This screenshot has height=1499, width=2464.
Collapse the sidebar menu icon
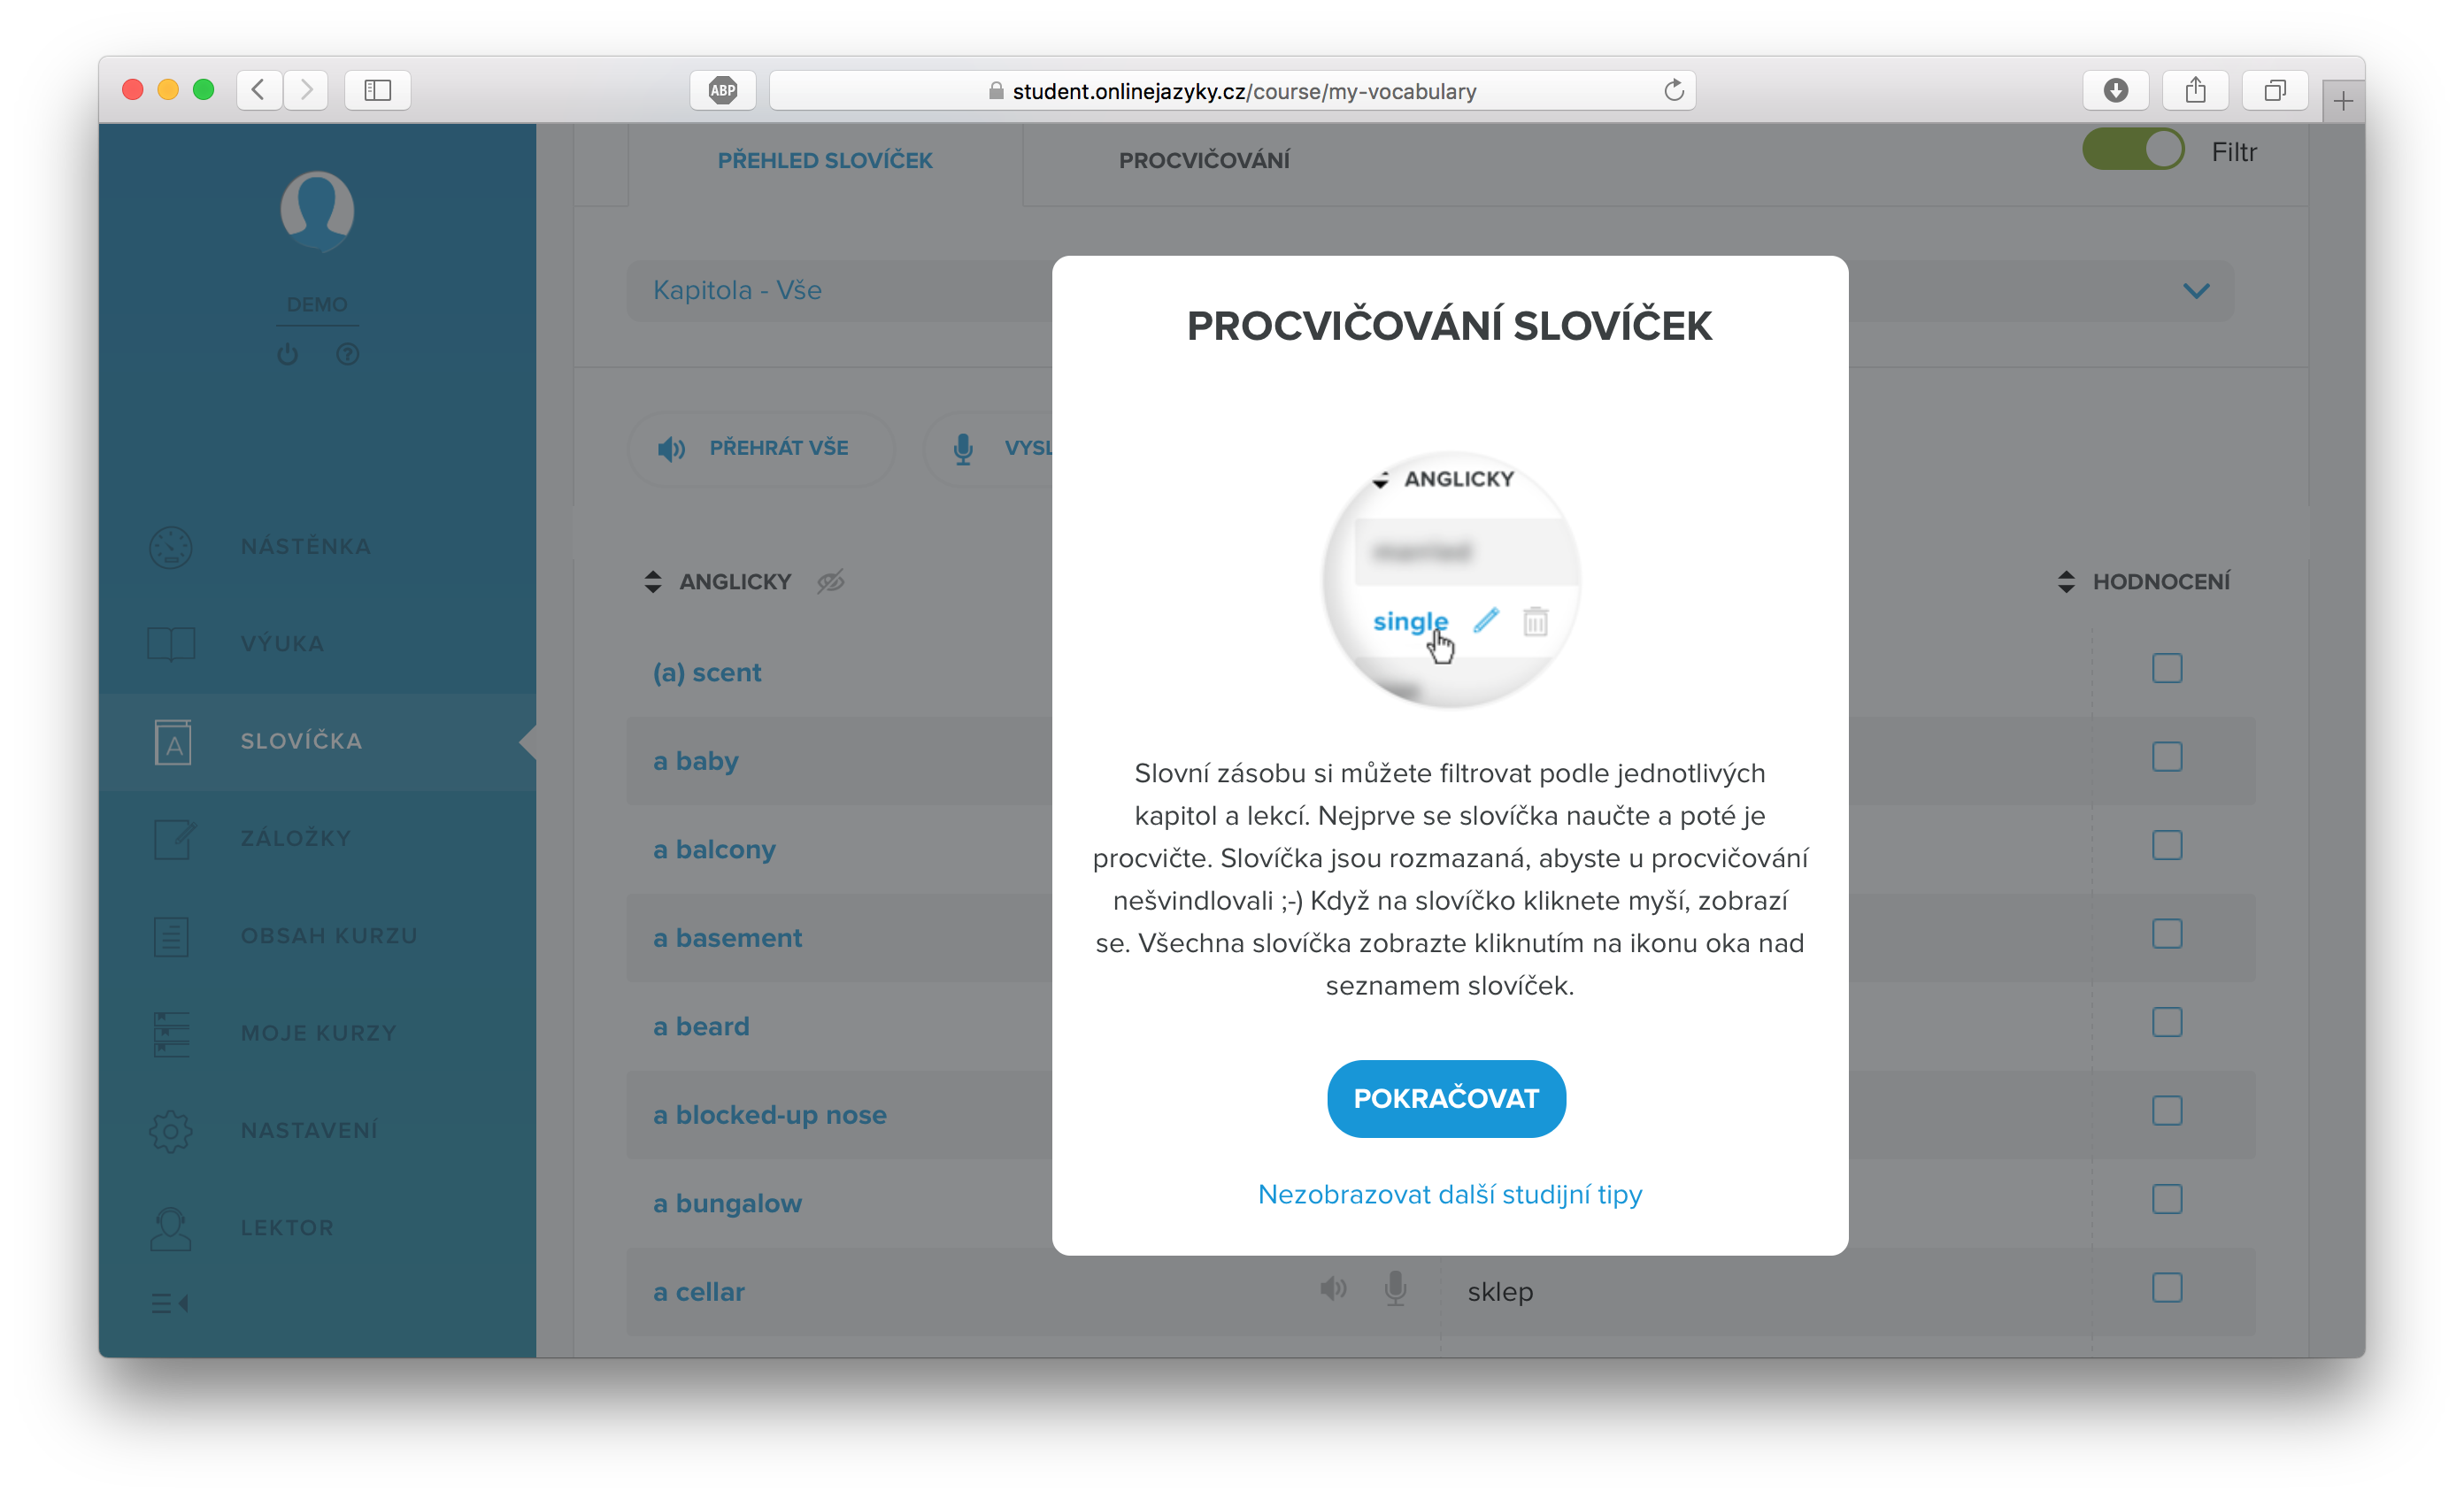pyautogui.click(x=170, y=1303)
